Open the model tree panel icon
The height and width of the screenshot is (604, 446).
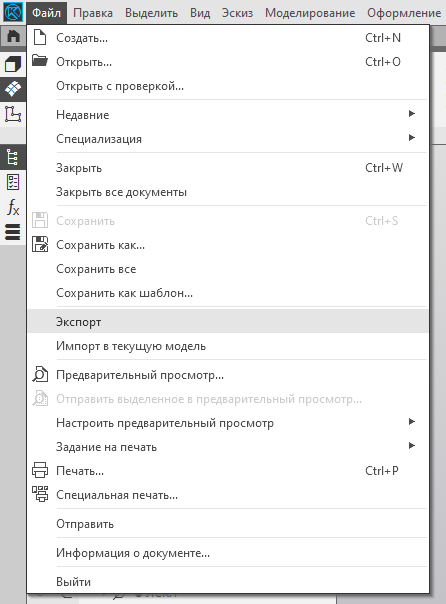13,157
